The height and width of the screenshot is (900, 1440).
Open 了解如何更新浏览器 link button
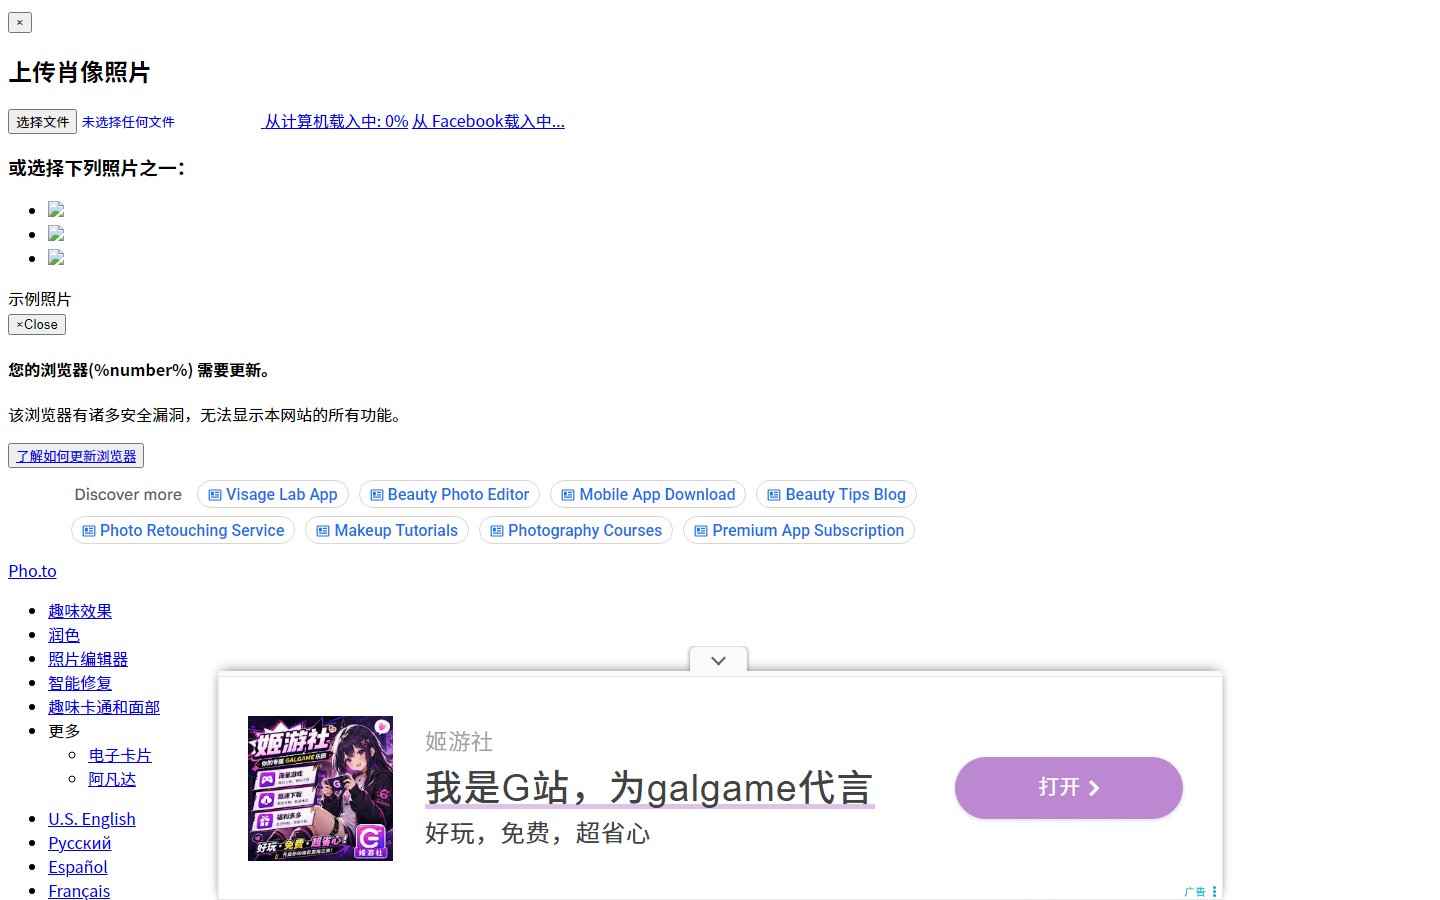pos(76,456)
